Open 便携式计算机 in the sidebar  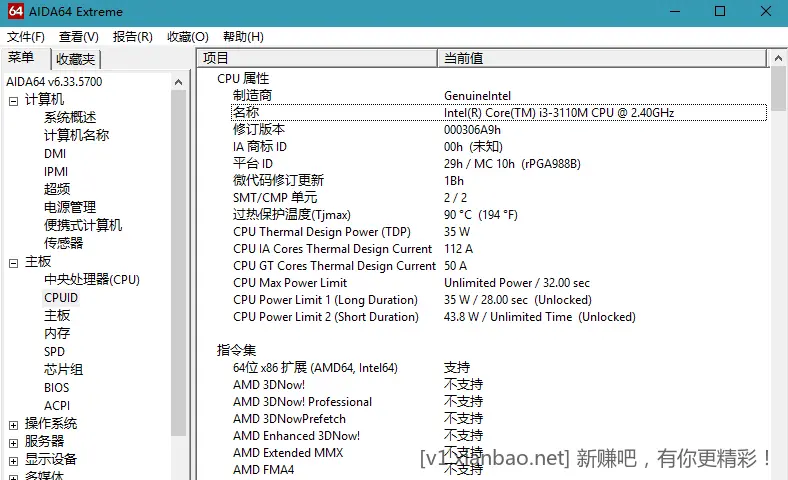pos(83,225)
